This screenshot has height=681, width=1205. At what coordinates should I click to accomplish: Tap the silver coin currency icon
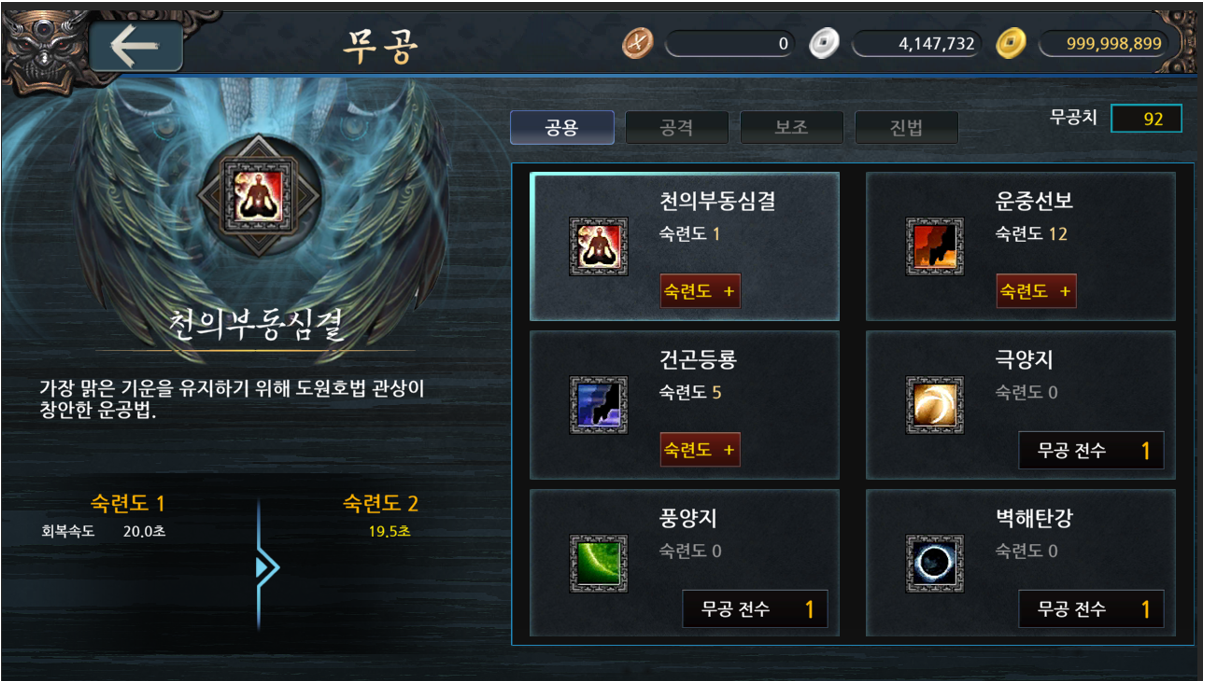tap(825, 43)
